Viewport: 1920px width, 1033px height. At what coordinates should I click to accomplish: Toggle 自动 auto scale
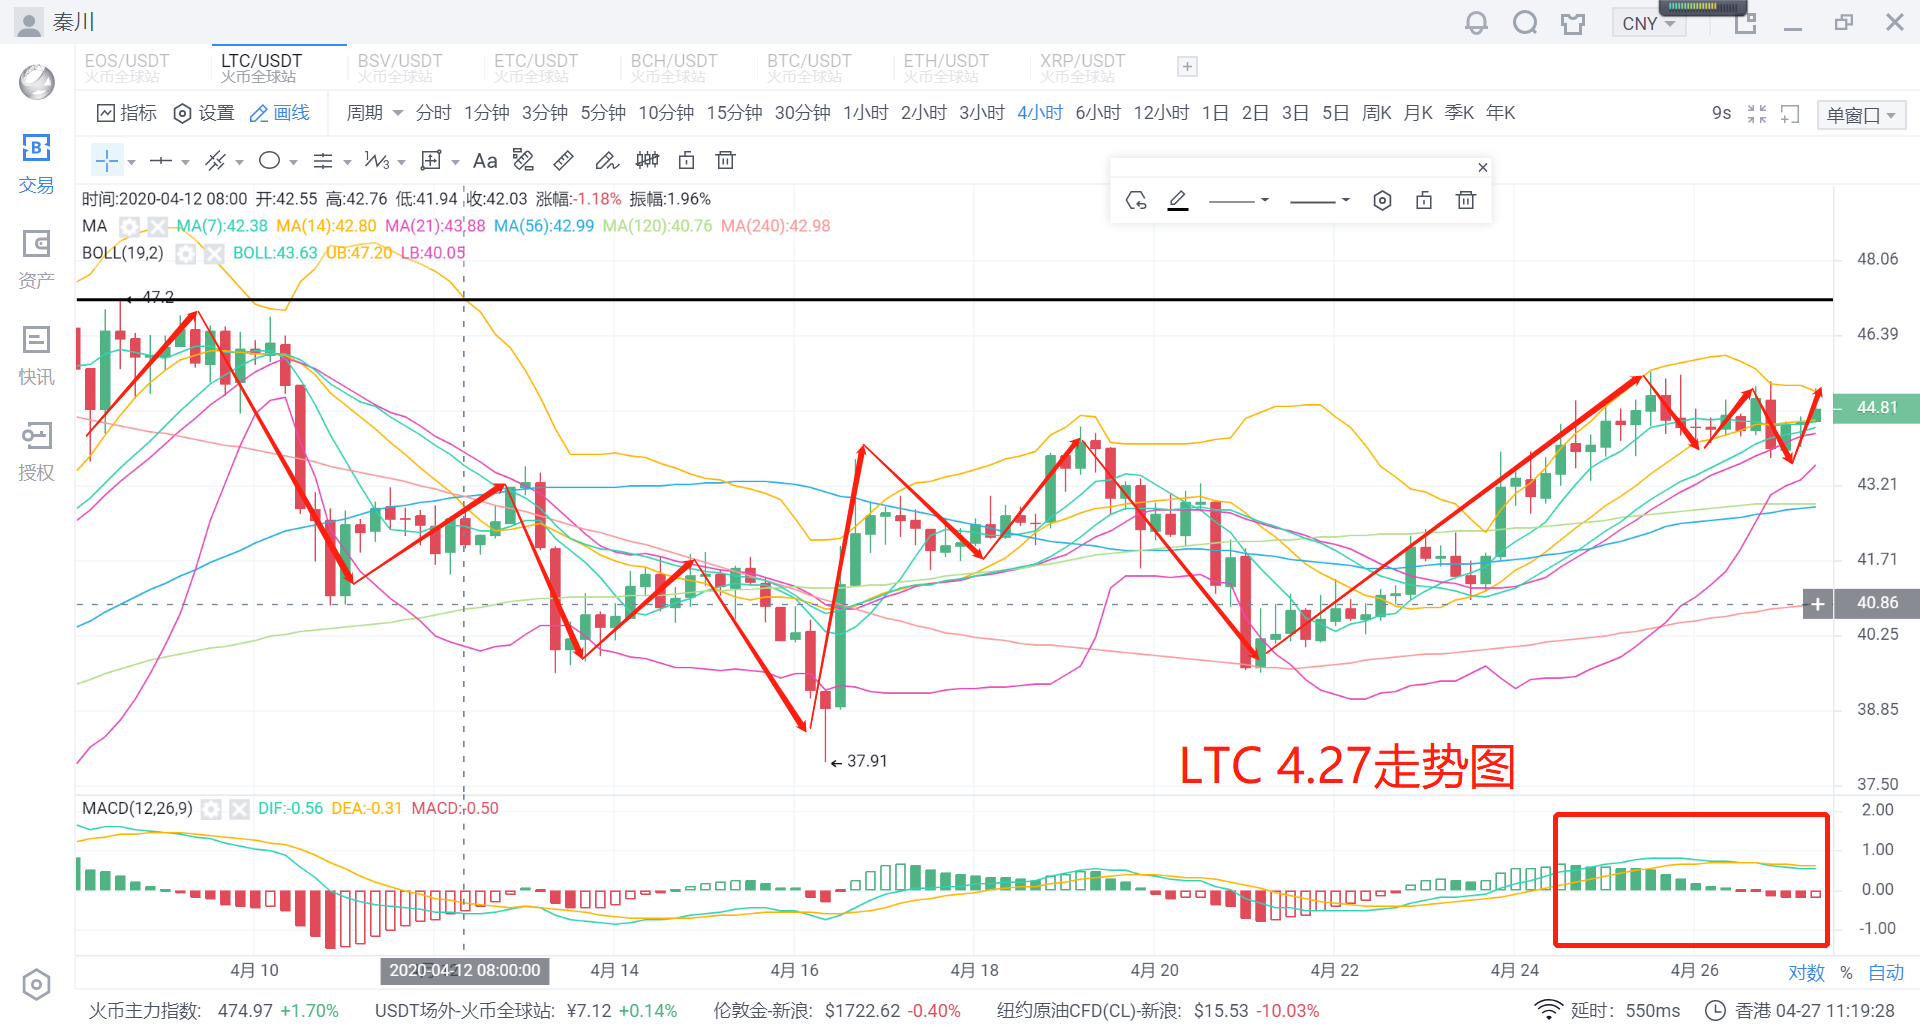1886,973
